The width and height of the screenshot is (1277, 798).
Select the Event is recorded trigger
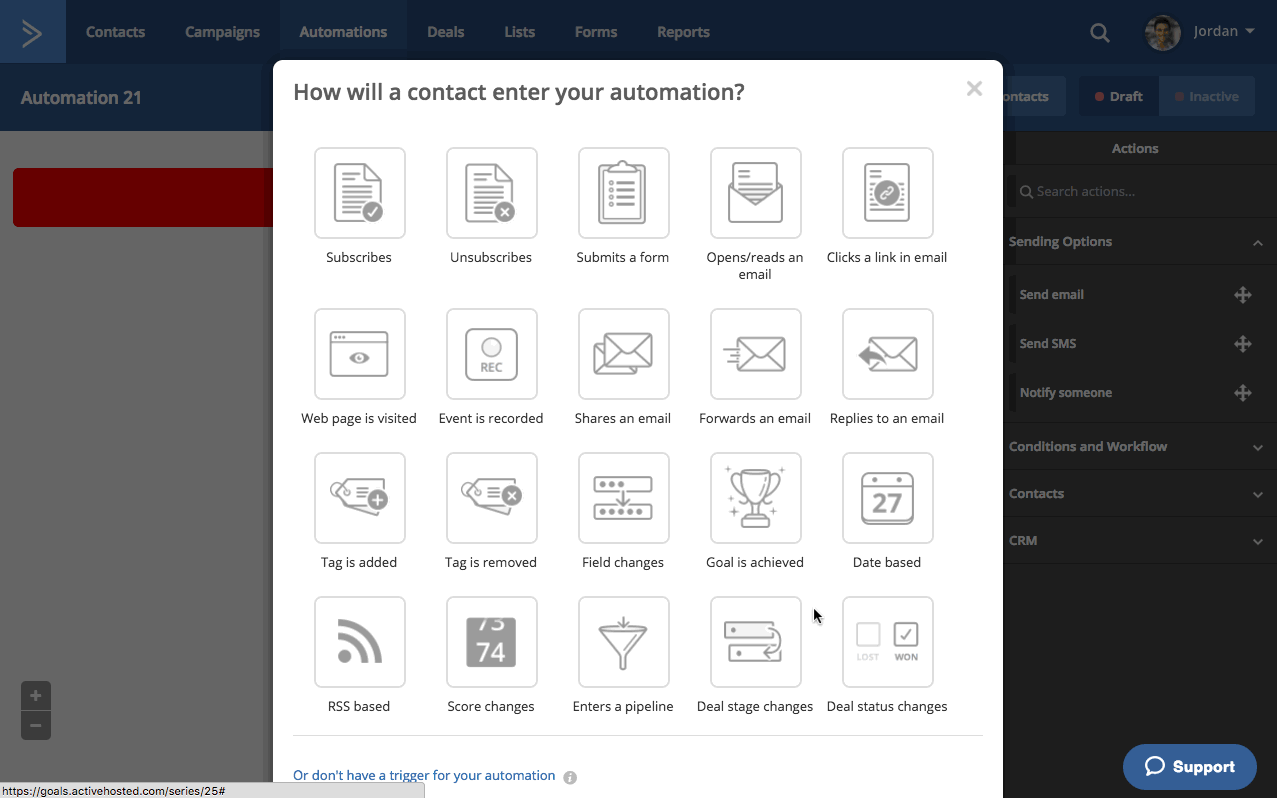click(491, 354)
